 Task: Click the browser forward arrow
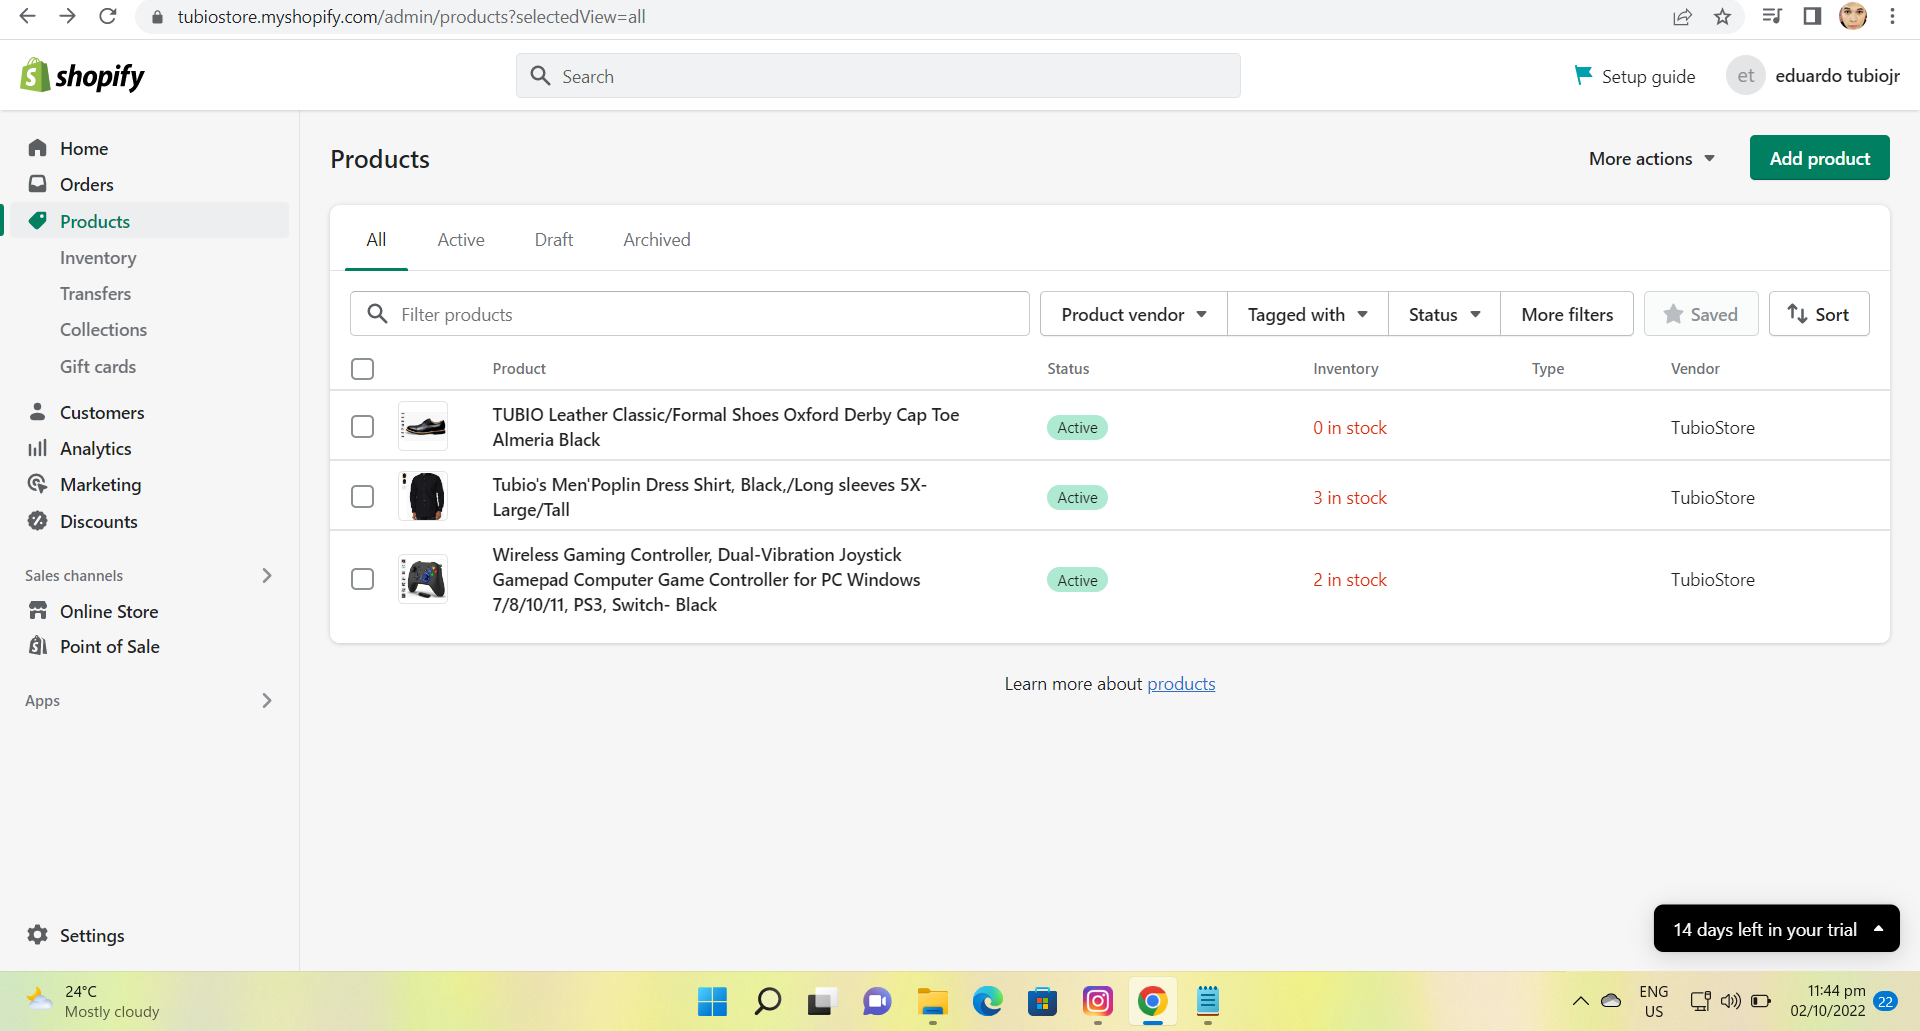pos(67,16)
